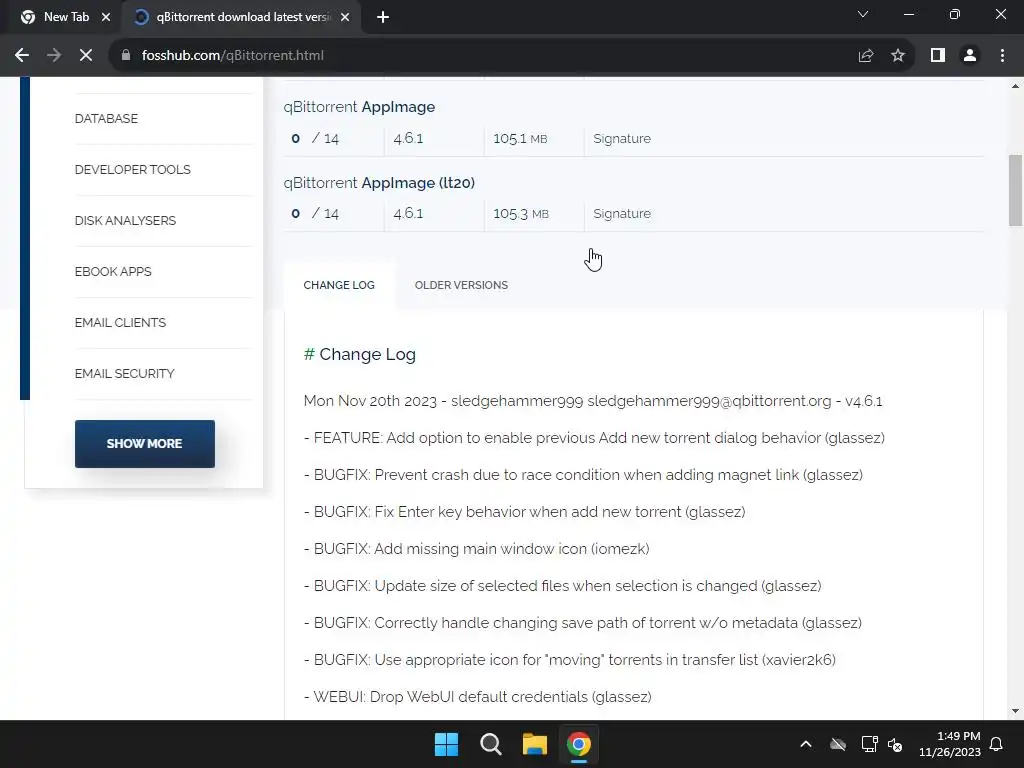1024x768 pixels.
Task: Click the FEATURE: Add option changelog line
Action: point(594,438)
